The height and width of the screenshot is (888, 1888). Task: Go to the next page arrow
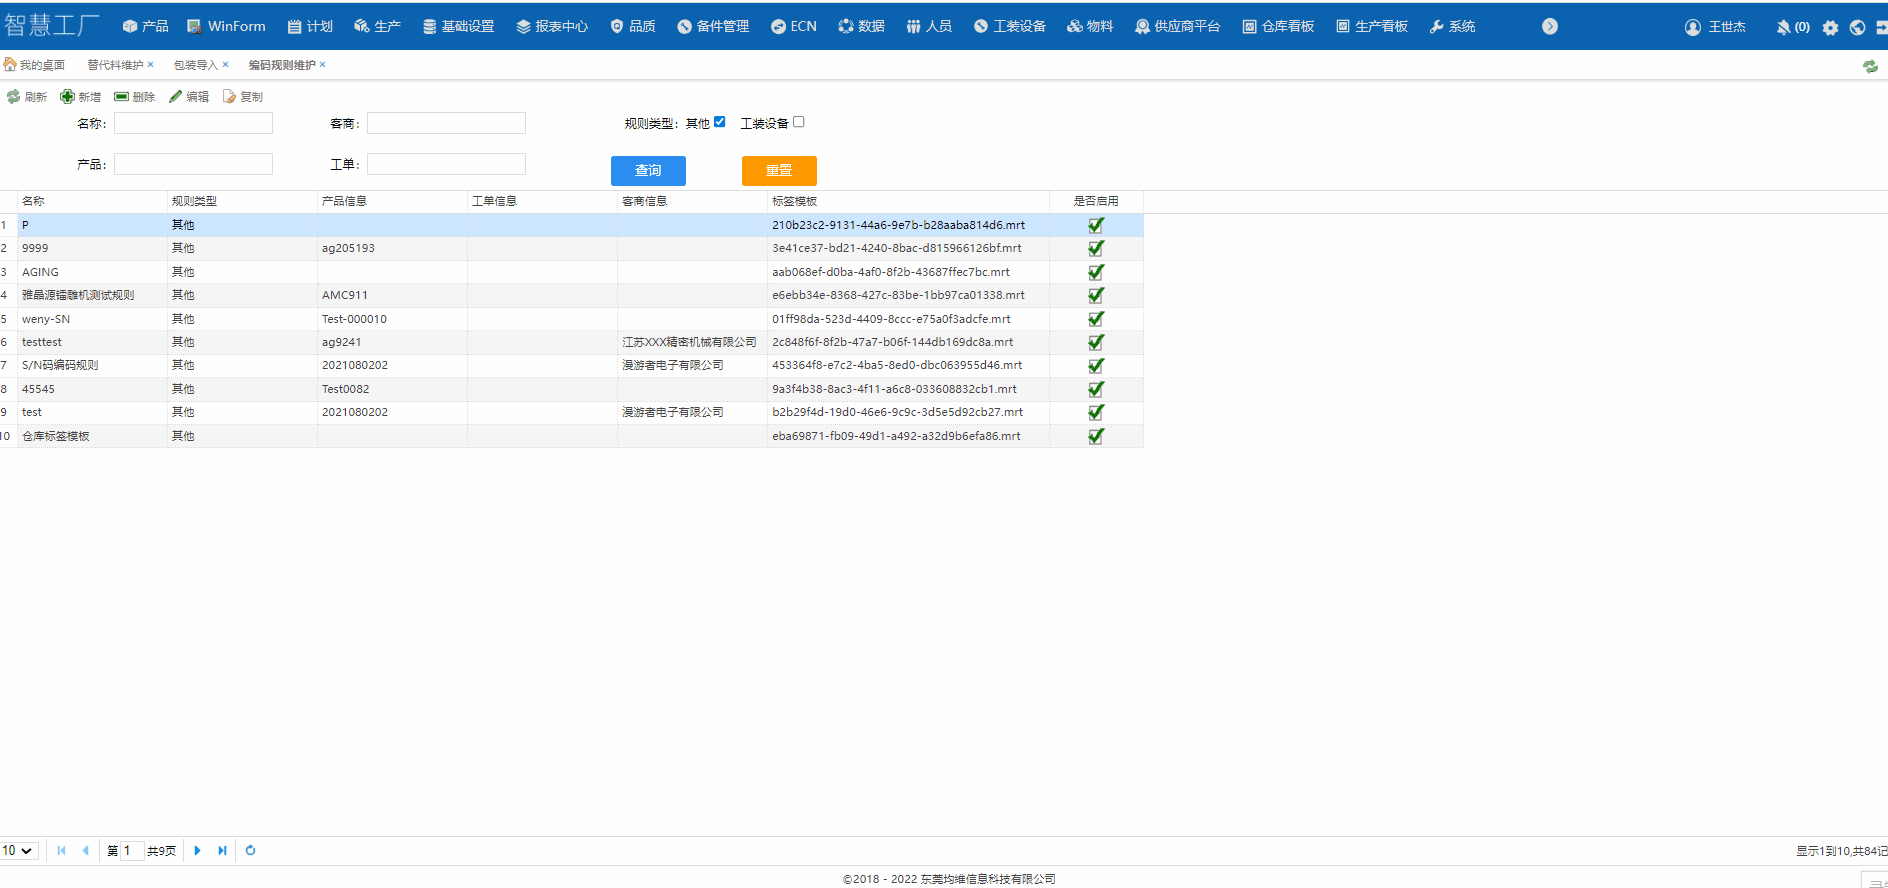pos(197,851)
